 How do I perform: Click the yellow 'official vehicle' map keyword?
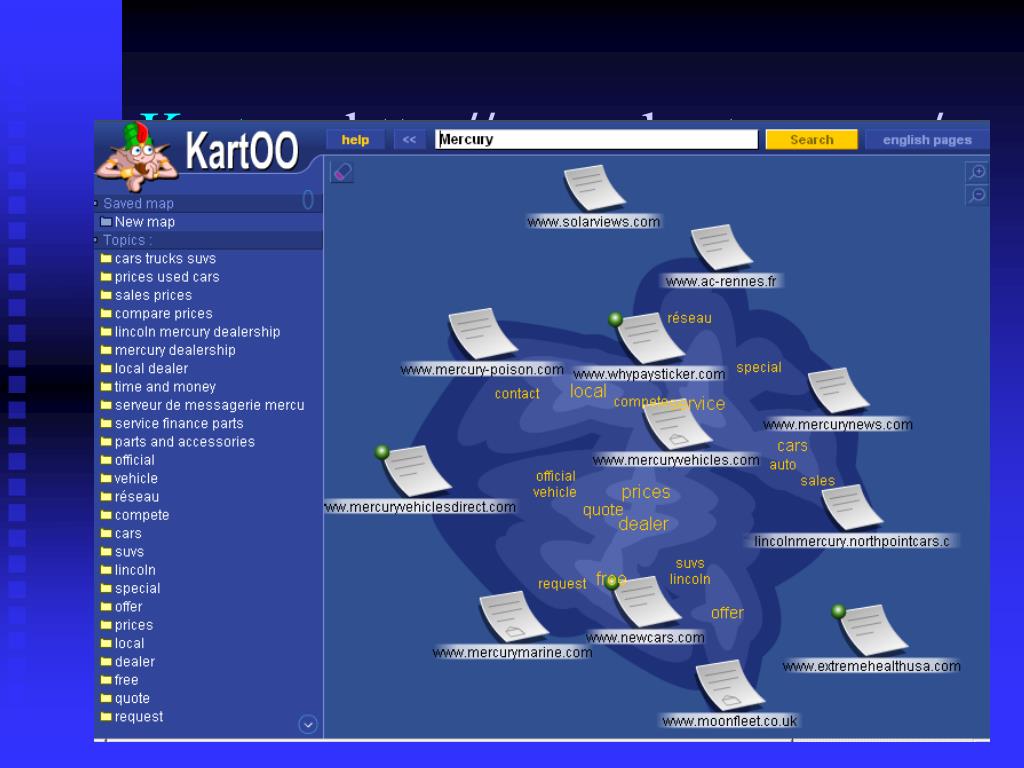(555, 484)
